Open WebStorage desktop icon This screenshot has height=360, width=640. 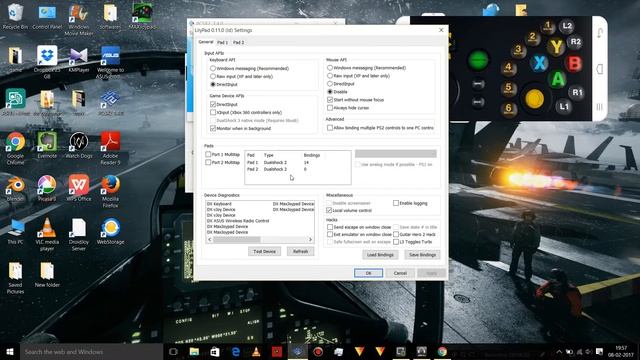pos(110,231)
